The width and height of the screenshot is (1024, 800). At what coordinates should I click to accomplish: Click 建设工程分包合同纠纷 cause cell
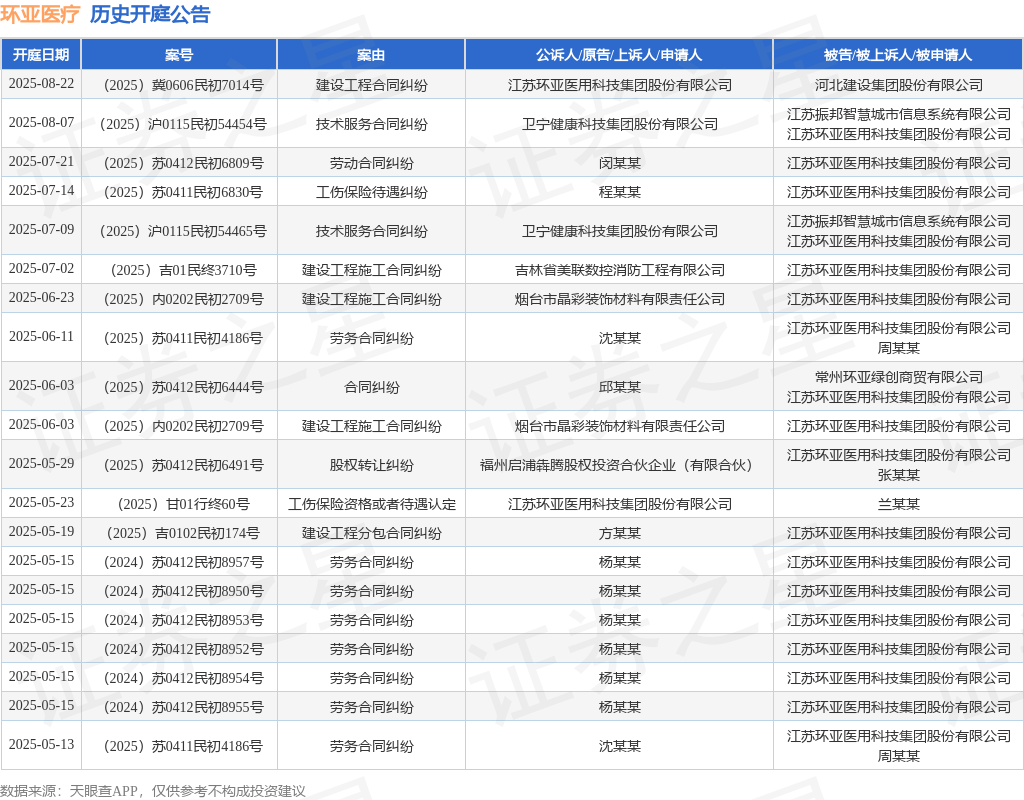[x=372, y=534]
